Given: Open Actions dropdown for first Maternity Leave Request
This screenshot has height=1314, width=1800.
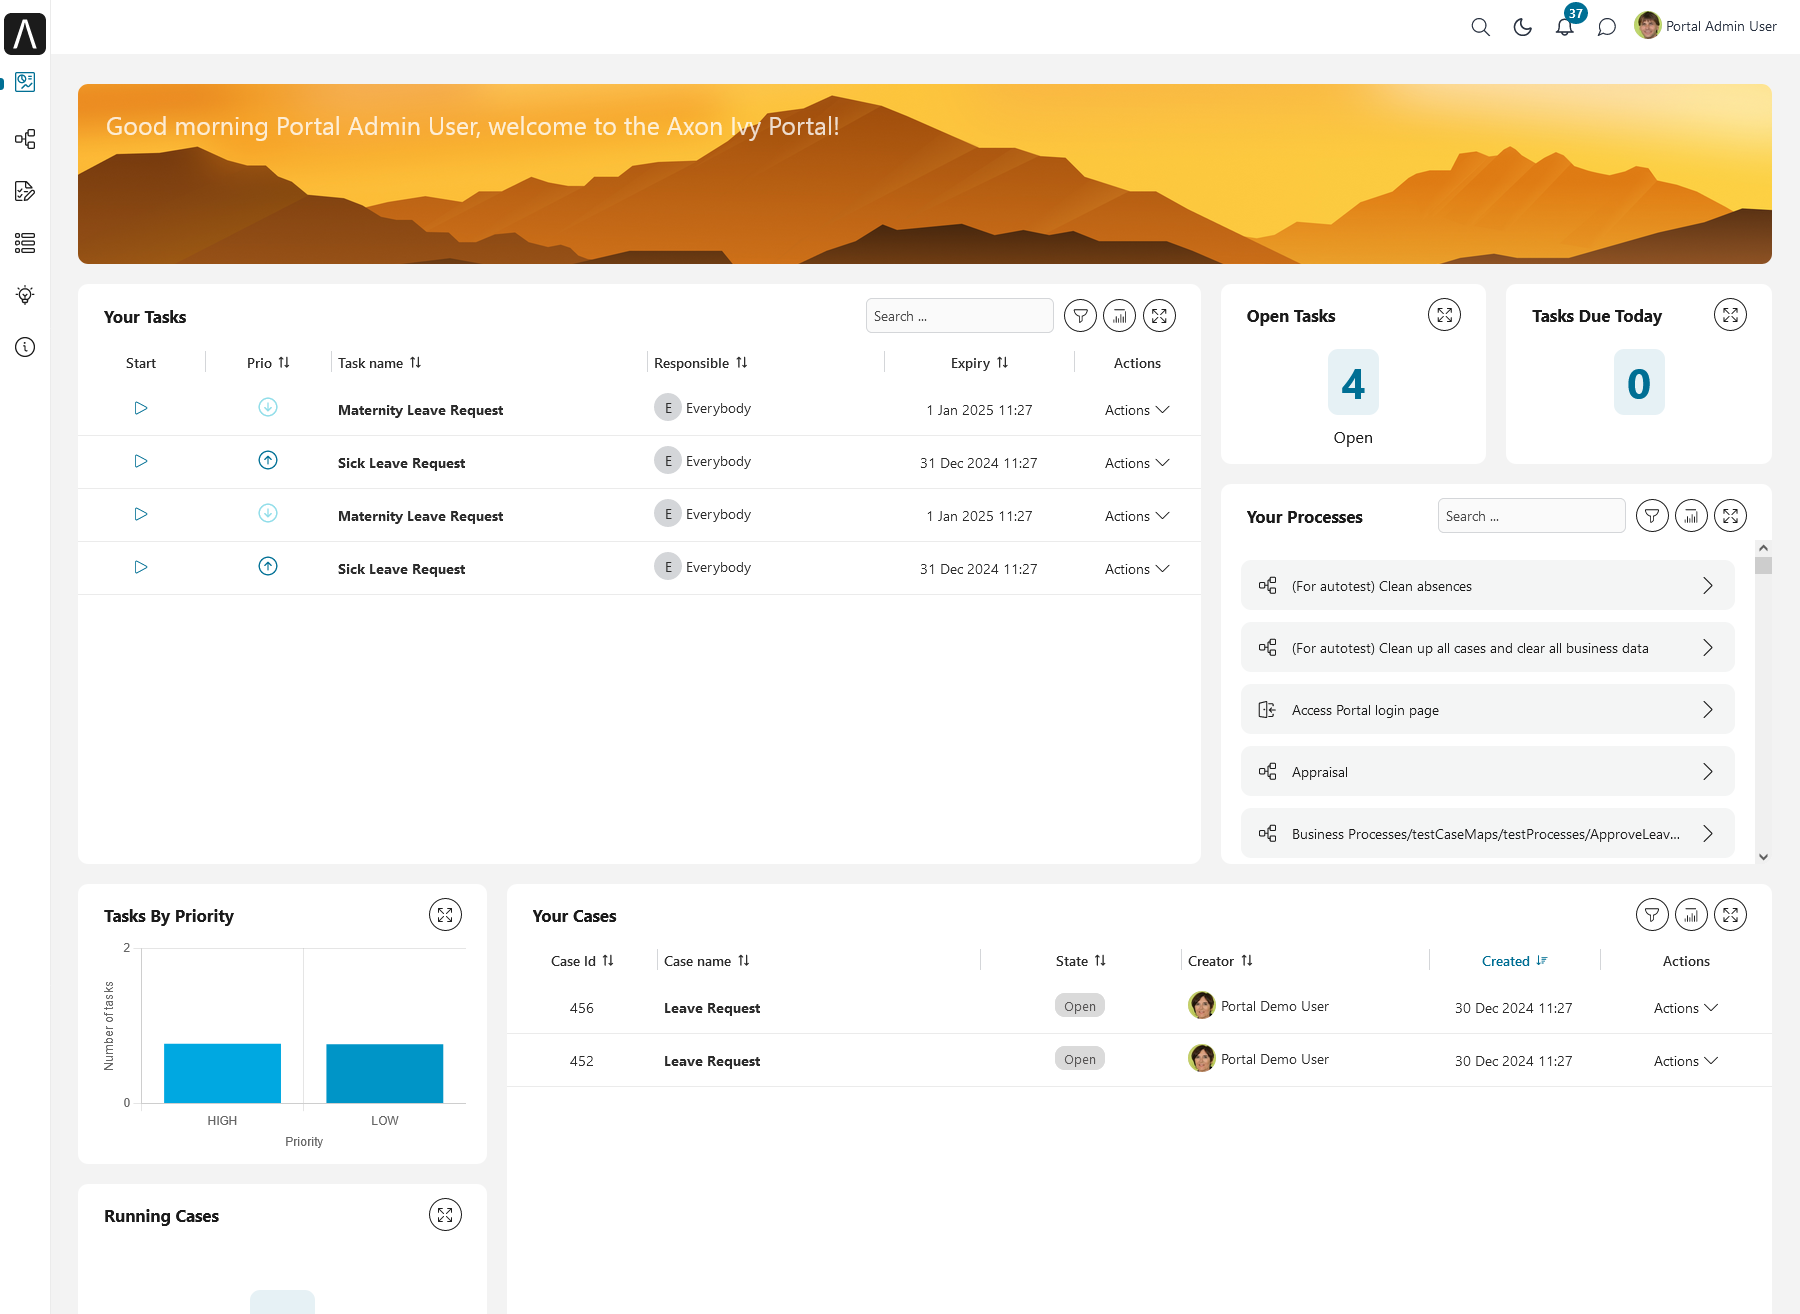Looking at the screenshot, I should pyautogui.click(x=1137, y=410).
